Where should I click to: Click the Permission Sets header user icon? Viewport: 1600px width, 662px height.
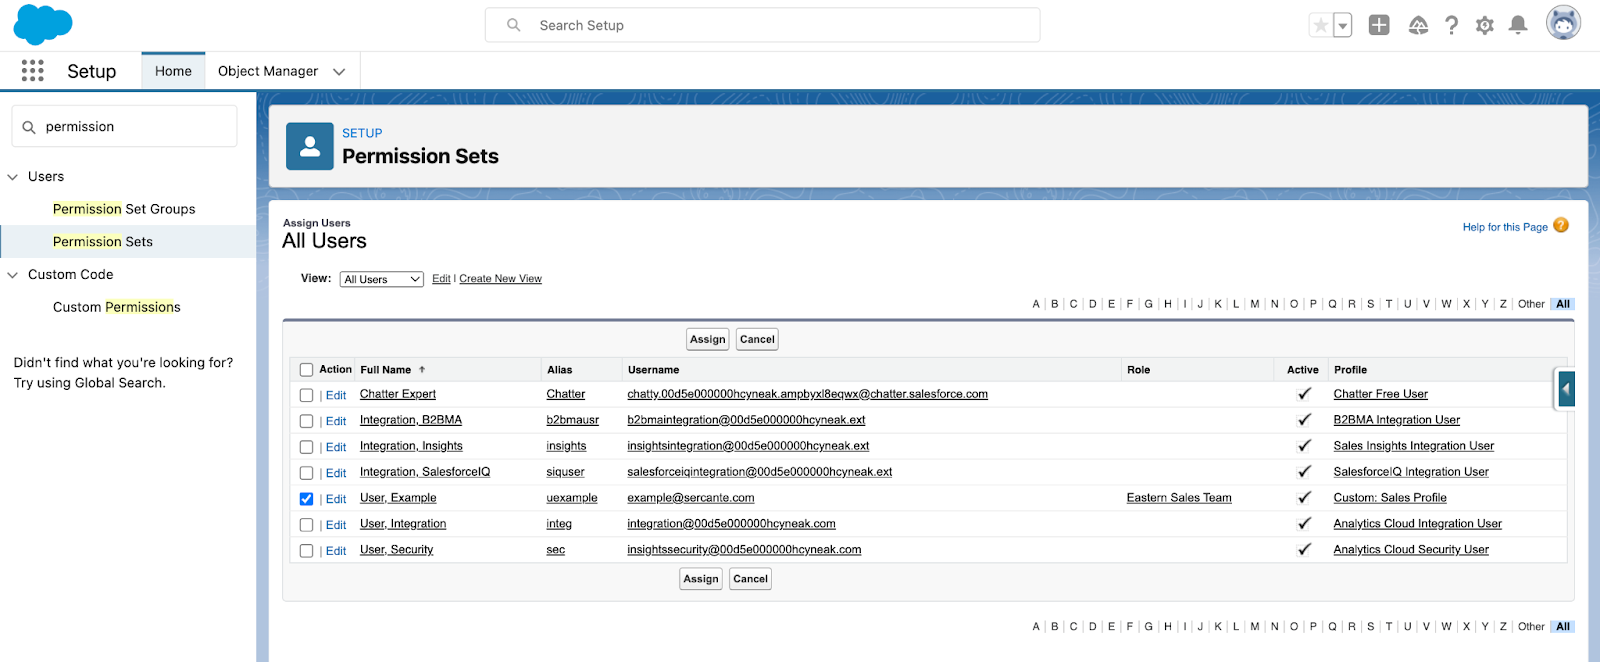pyautogui.click(x=310, y=147)
